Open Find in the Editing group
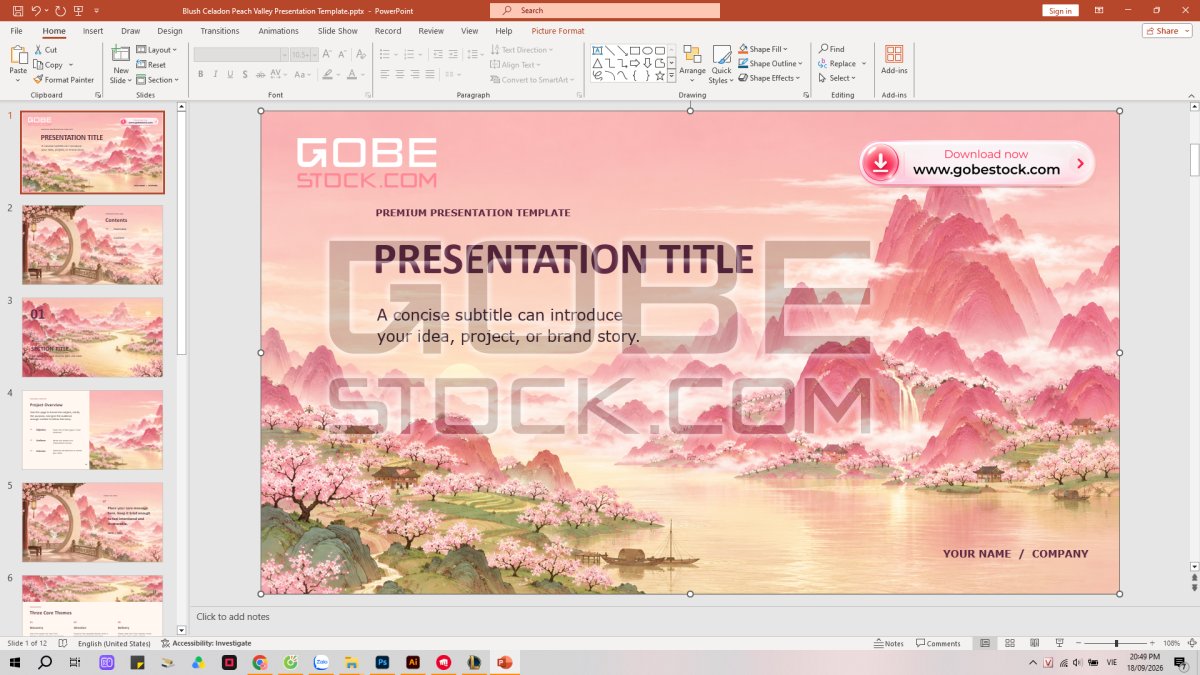Image resolution: width=1200 pixels, height=675 pixels. point(832,49)
